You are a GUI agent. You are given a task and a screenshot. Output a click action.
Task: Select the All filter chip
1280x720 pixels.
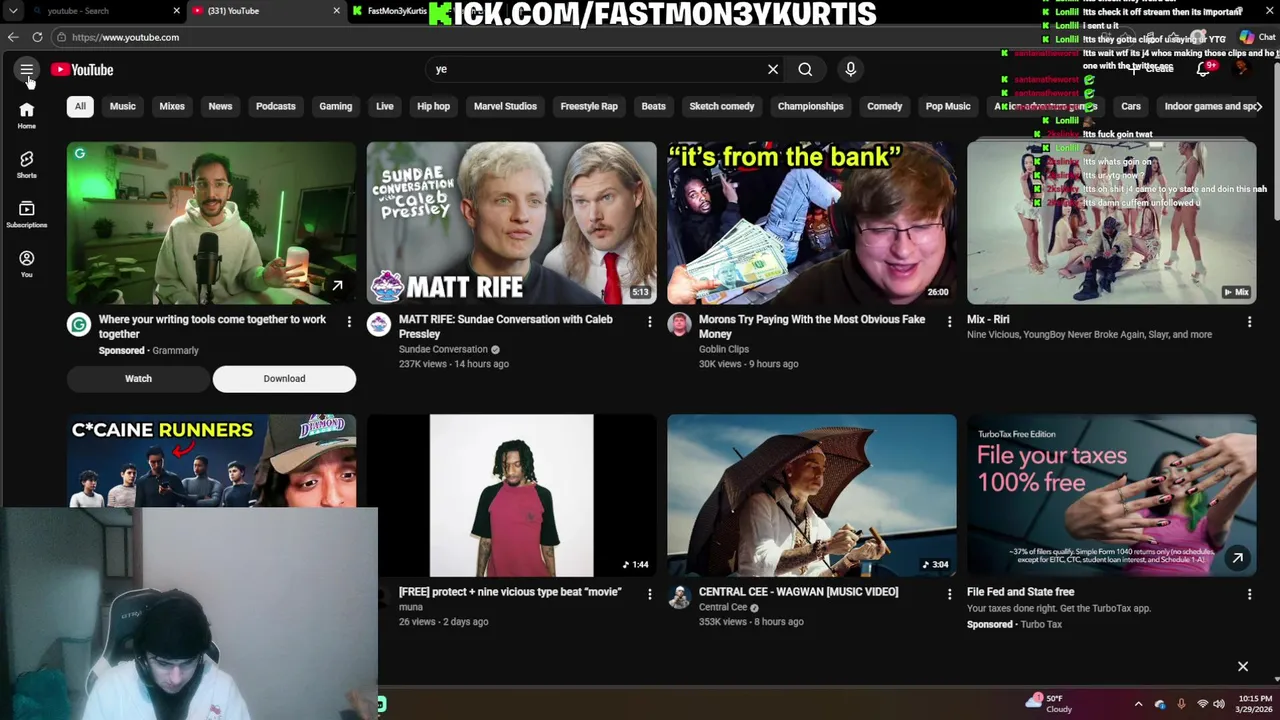click(80, 106)
